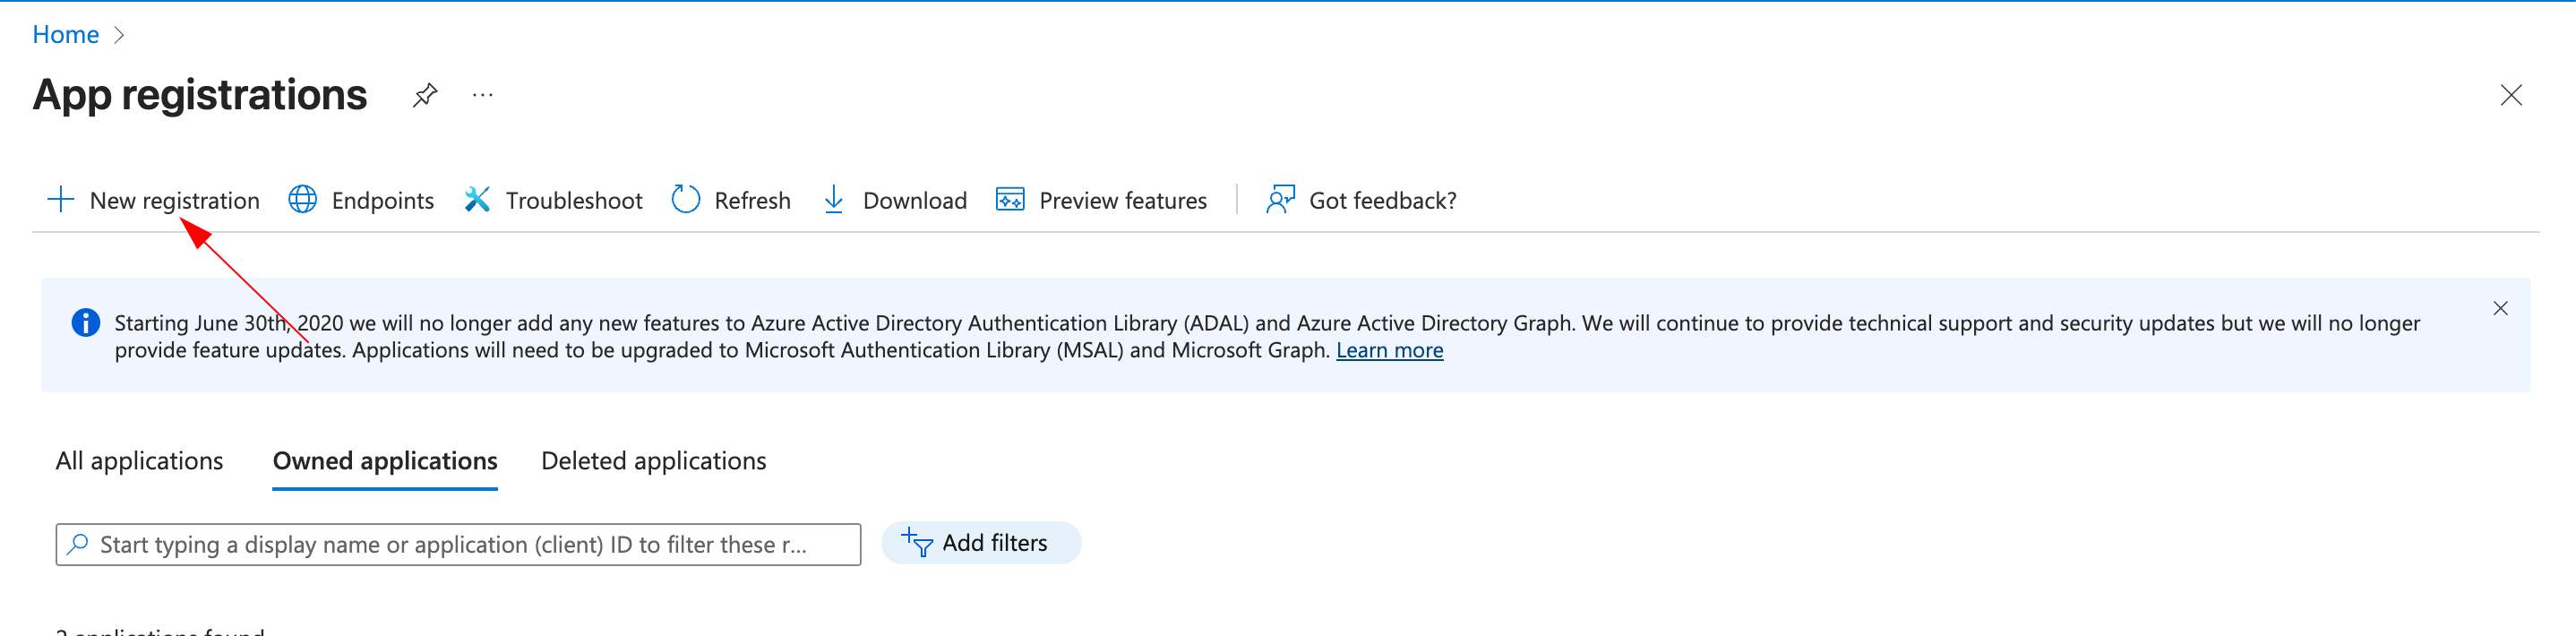Screen dimensions: 2576x636
Task: Dismiss the ADAL deprecation banner
Action: tap(2500, 309)
